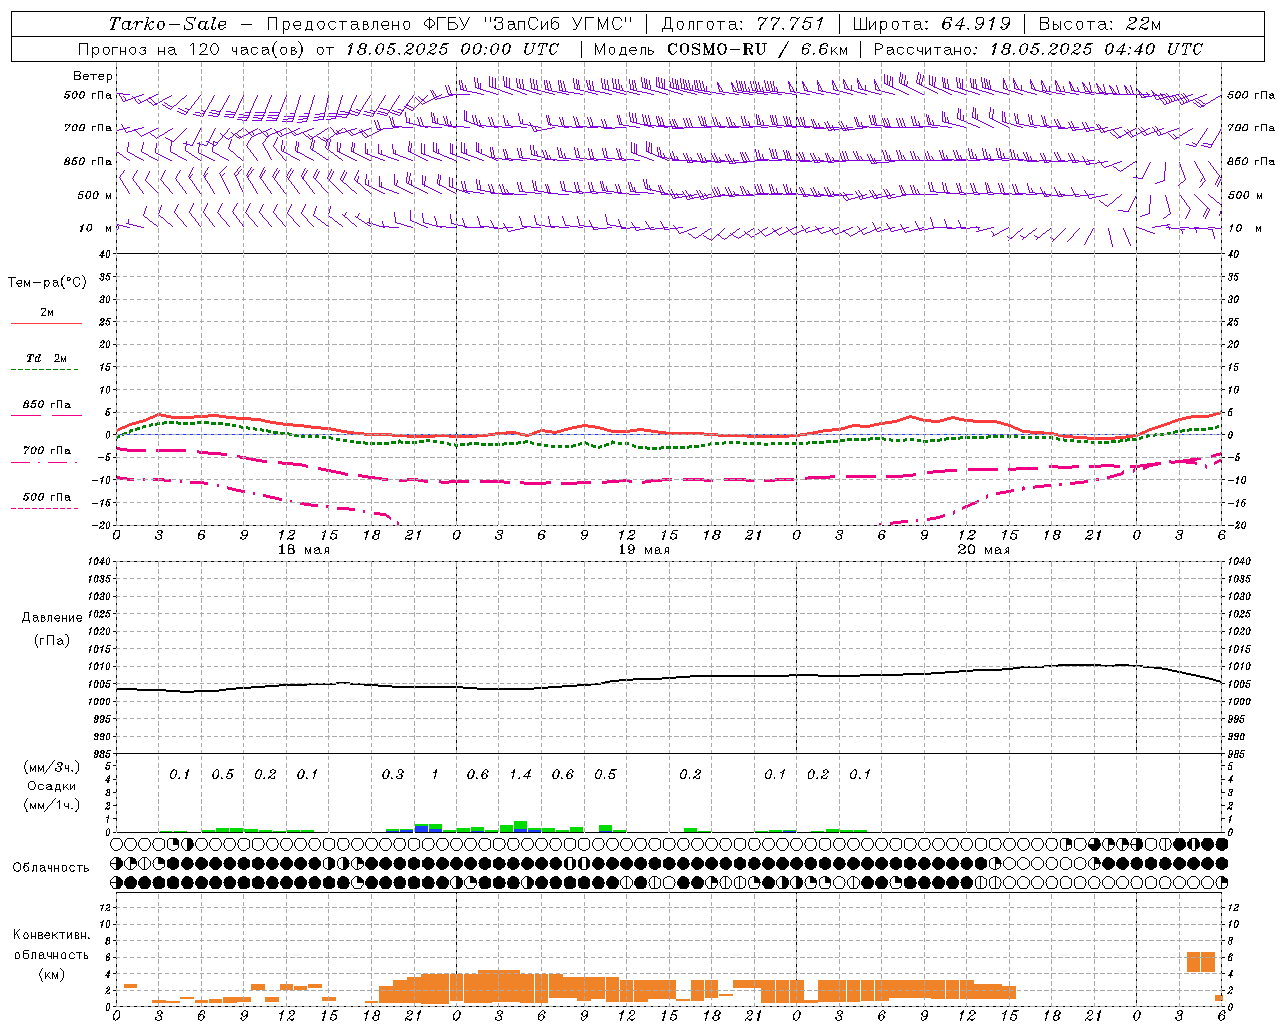Screen dimensions: 1280x1024
Task: Click the Осадки precipitation label
Action: tap(52, 786)
